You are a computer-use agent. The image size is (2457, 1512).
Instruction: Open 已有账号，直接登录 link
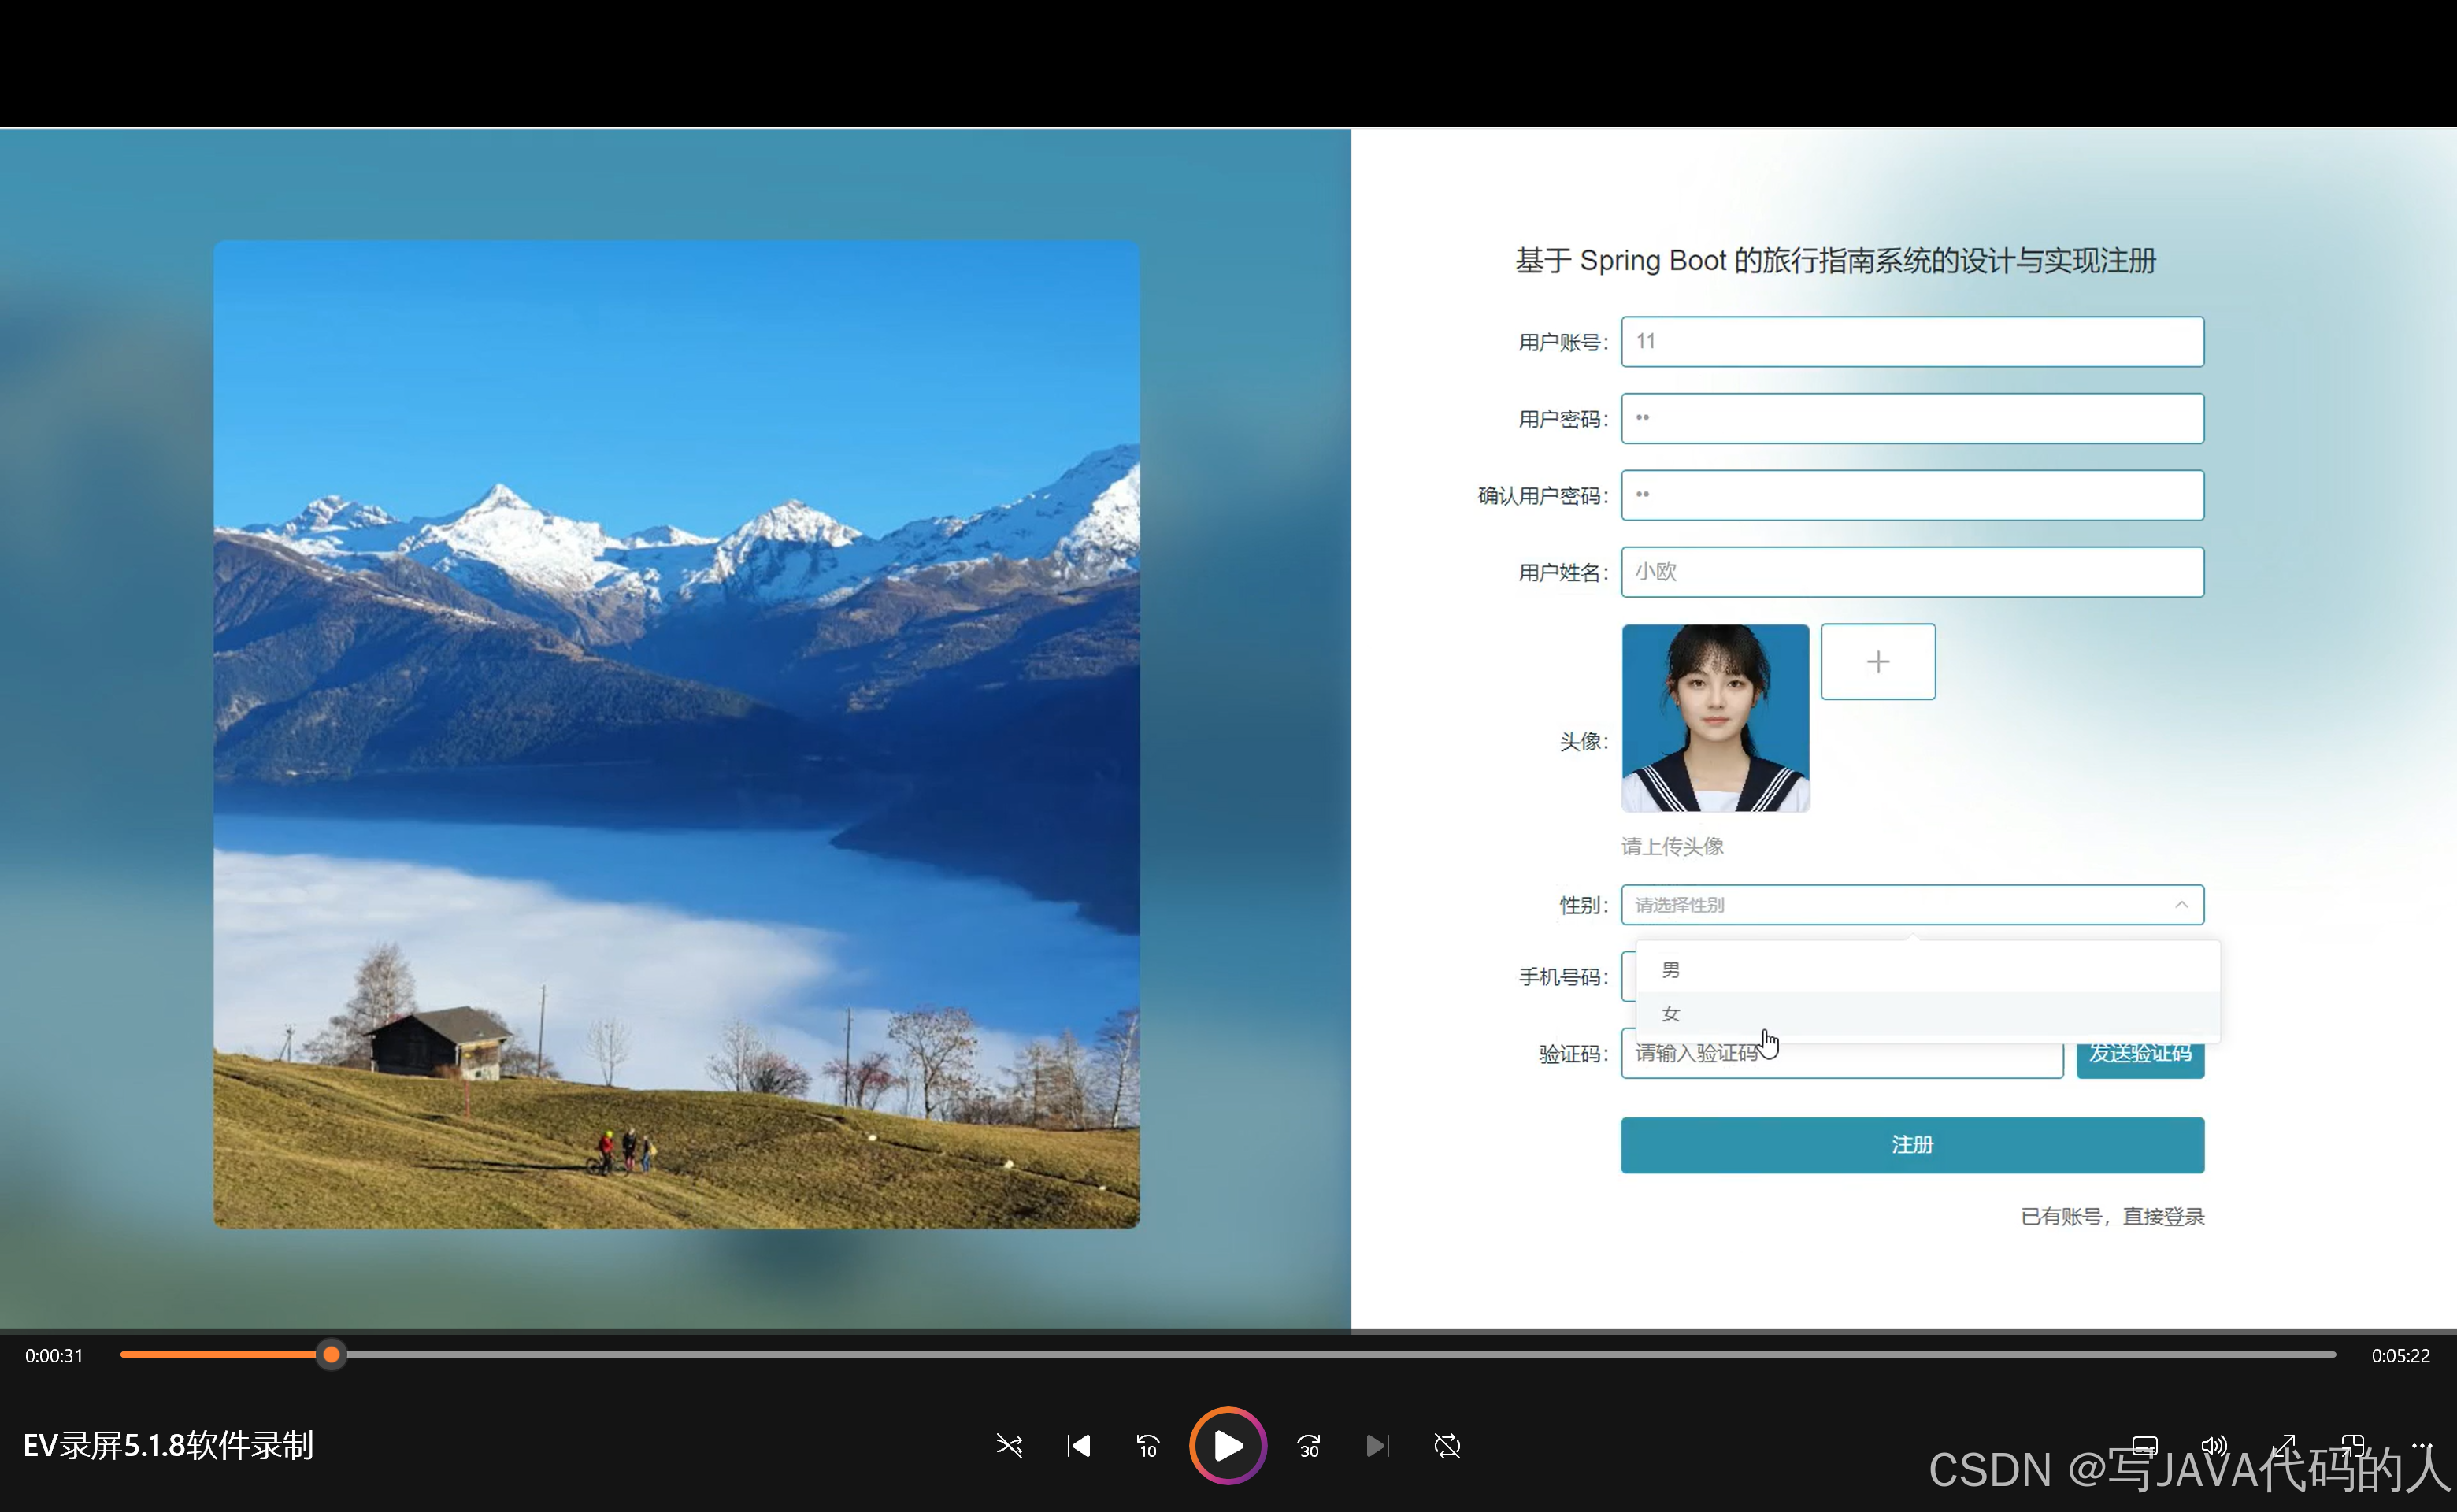2112,1217
